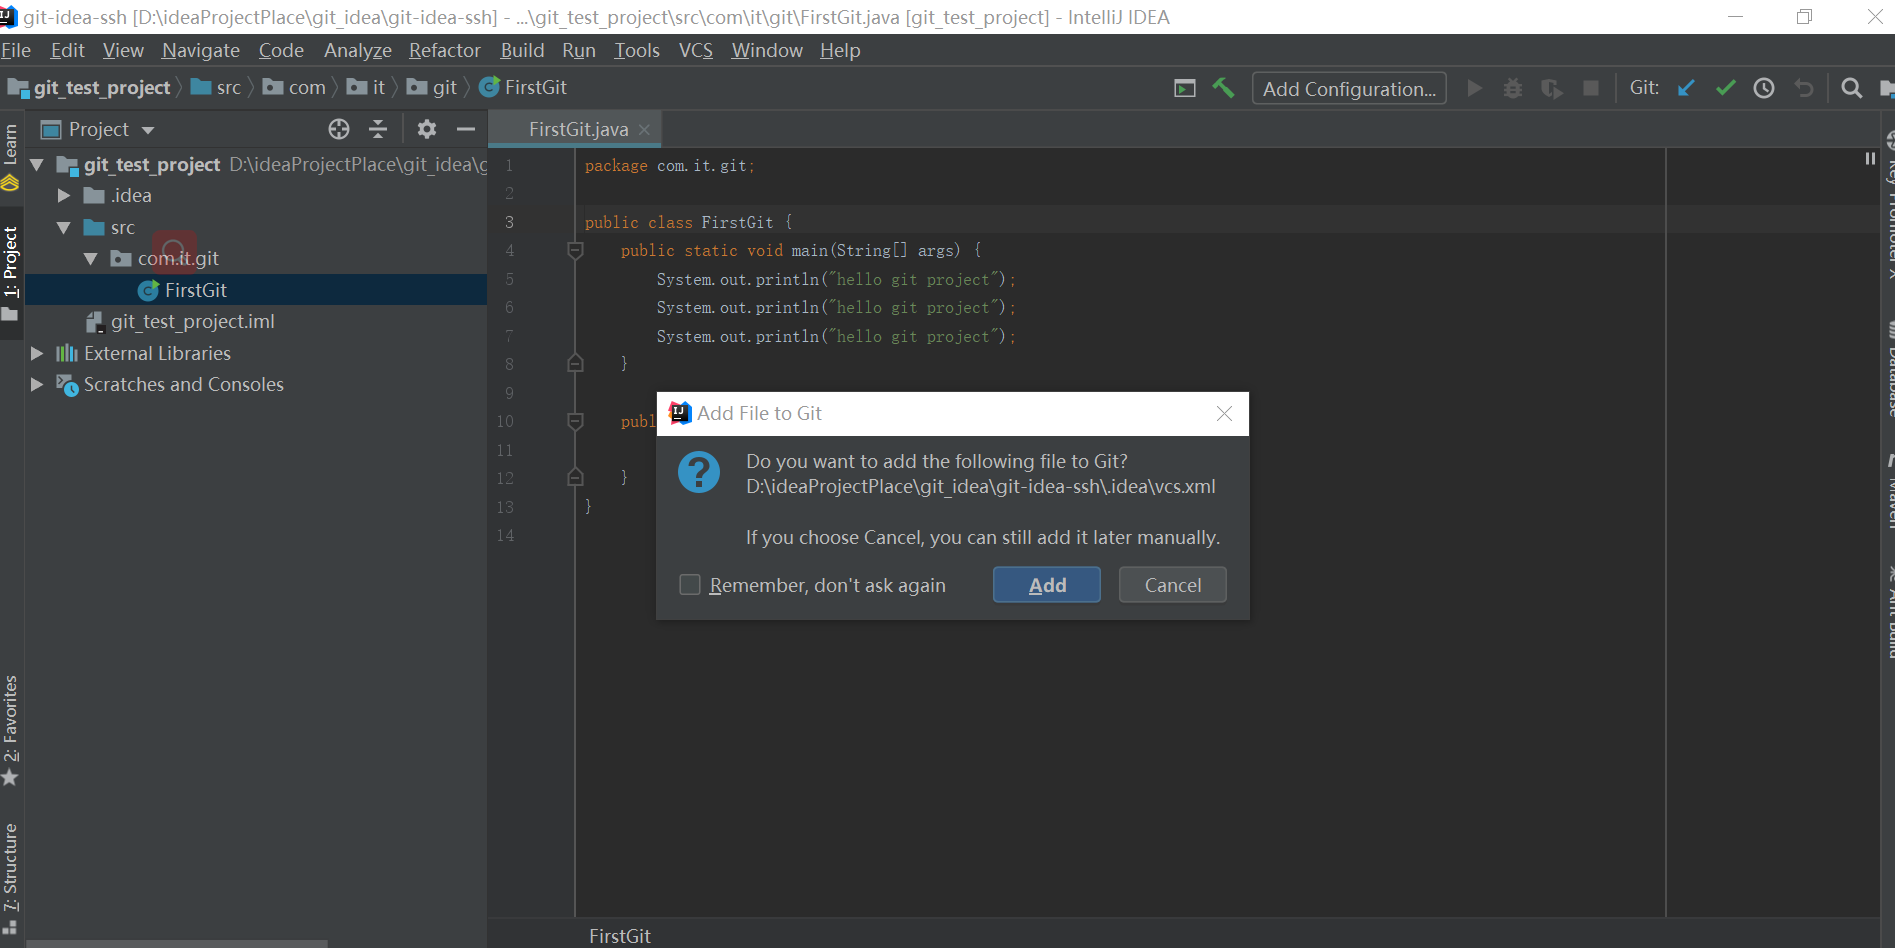Viewport: 1895px width, 948px height.
Task: Collapse the com.it.git package
Action: (x=91, y=258)
